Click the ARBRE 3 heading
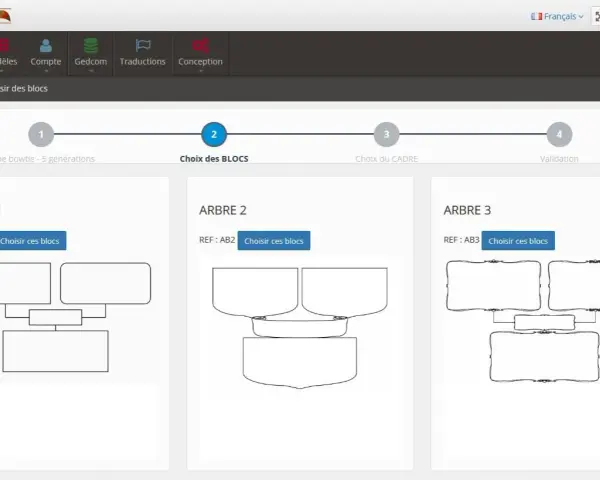600x480 pixels. click(467, 210)
